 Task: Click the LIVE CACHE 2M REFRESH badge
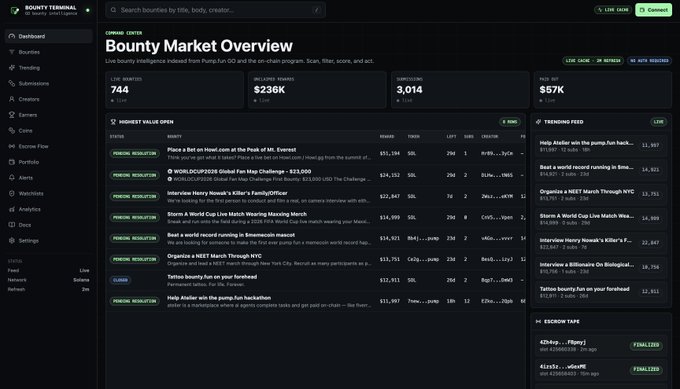pyautogui.click(x=593, y=61)
